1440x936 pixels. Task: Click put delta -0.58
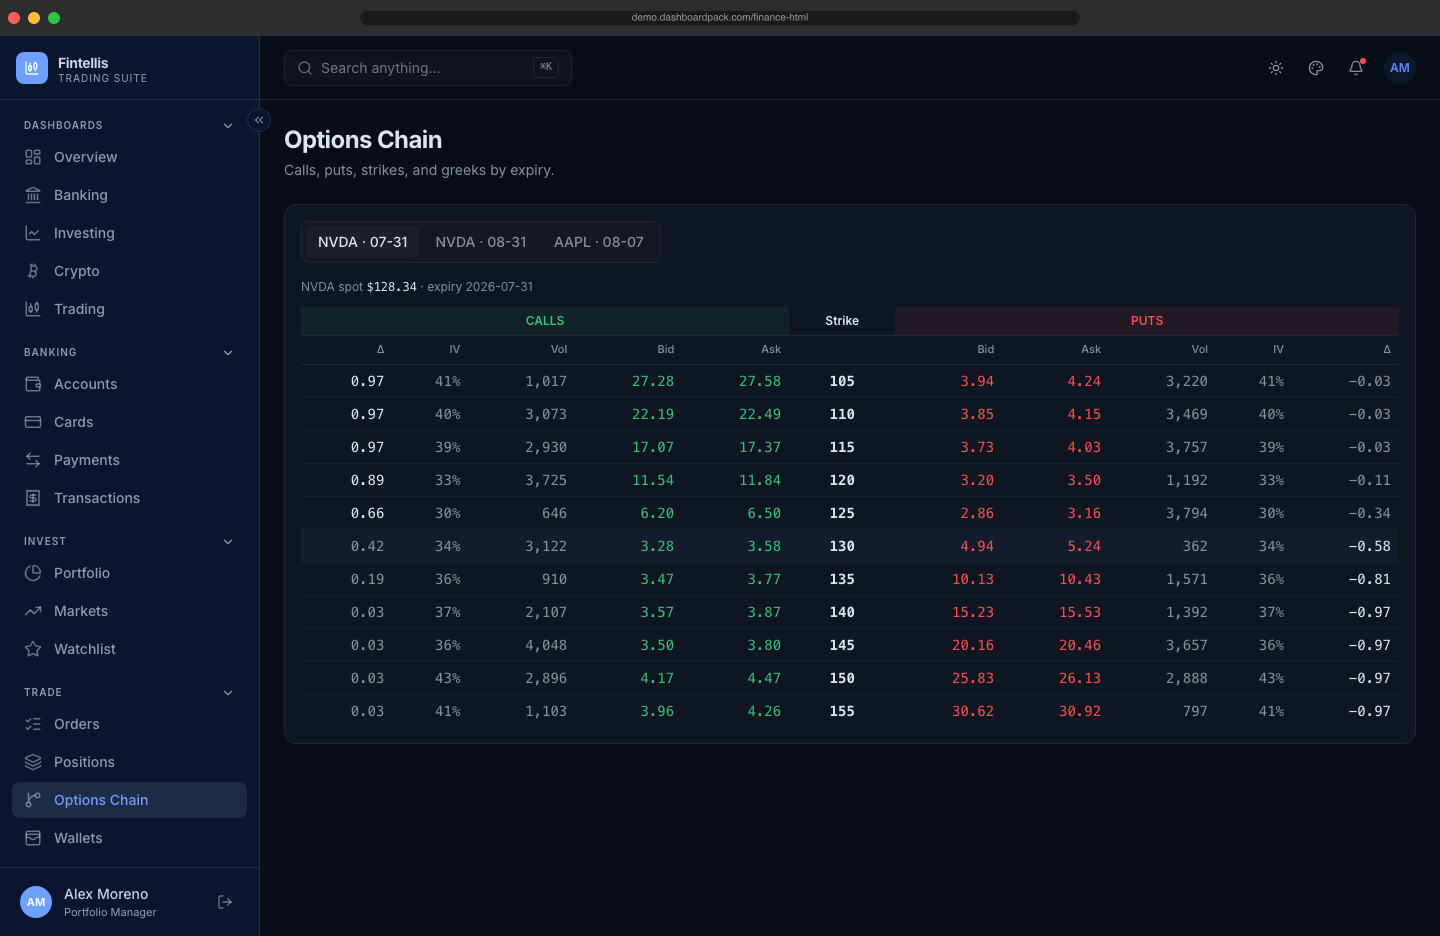(1369, 546)
